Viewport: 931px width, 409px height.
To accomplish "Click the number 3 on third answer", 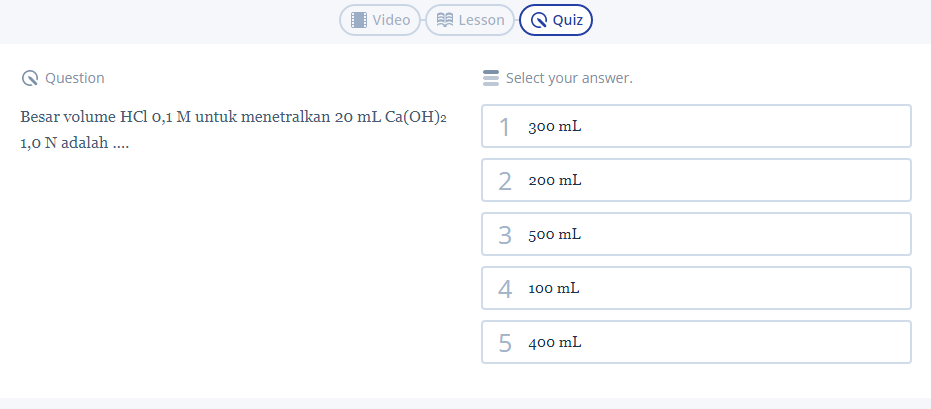I will point(505,235).
